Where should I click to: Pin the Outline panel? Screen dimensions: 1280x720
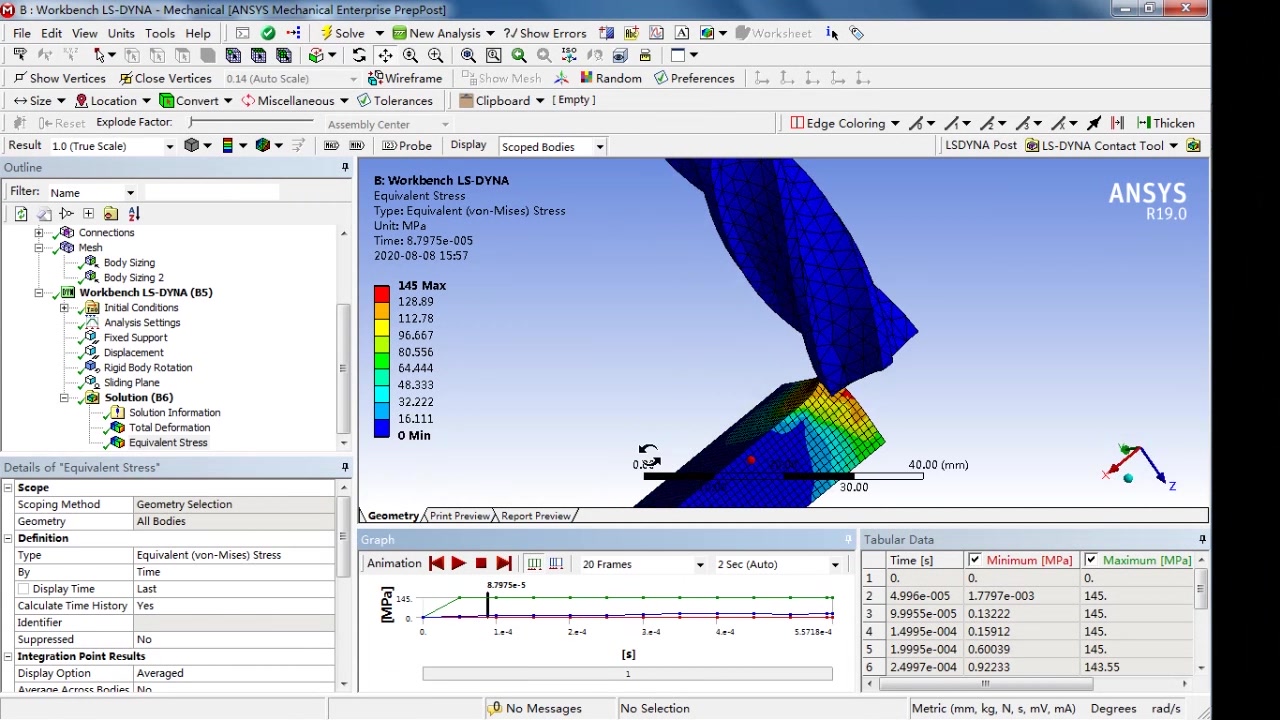click(345, 167)
